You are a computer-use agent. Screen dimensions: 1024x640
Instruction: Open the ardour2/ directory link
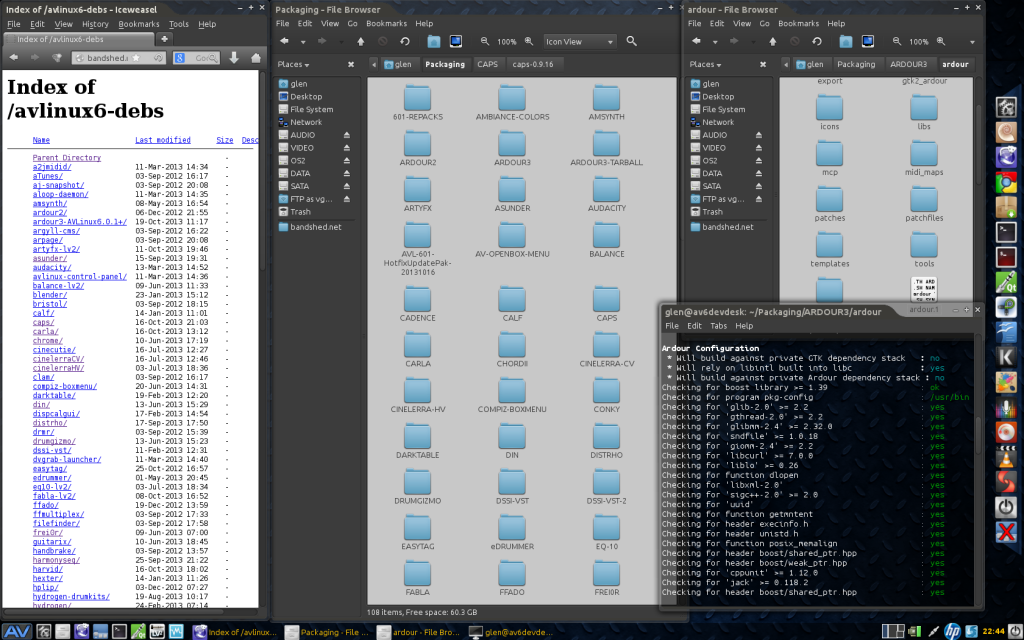click(50, 212)
